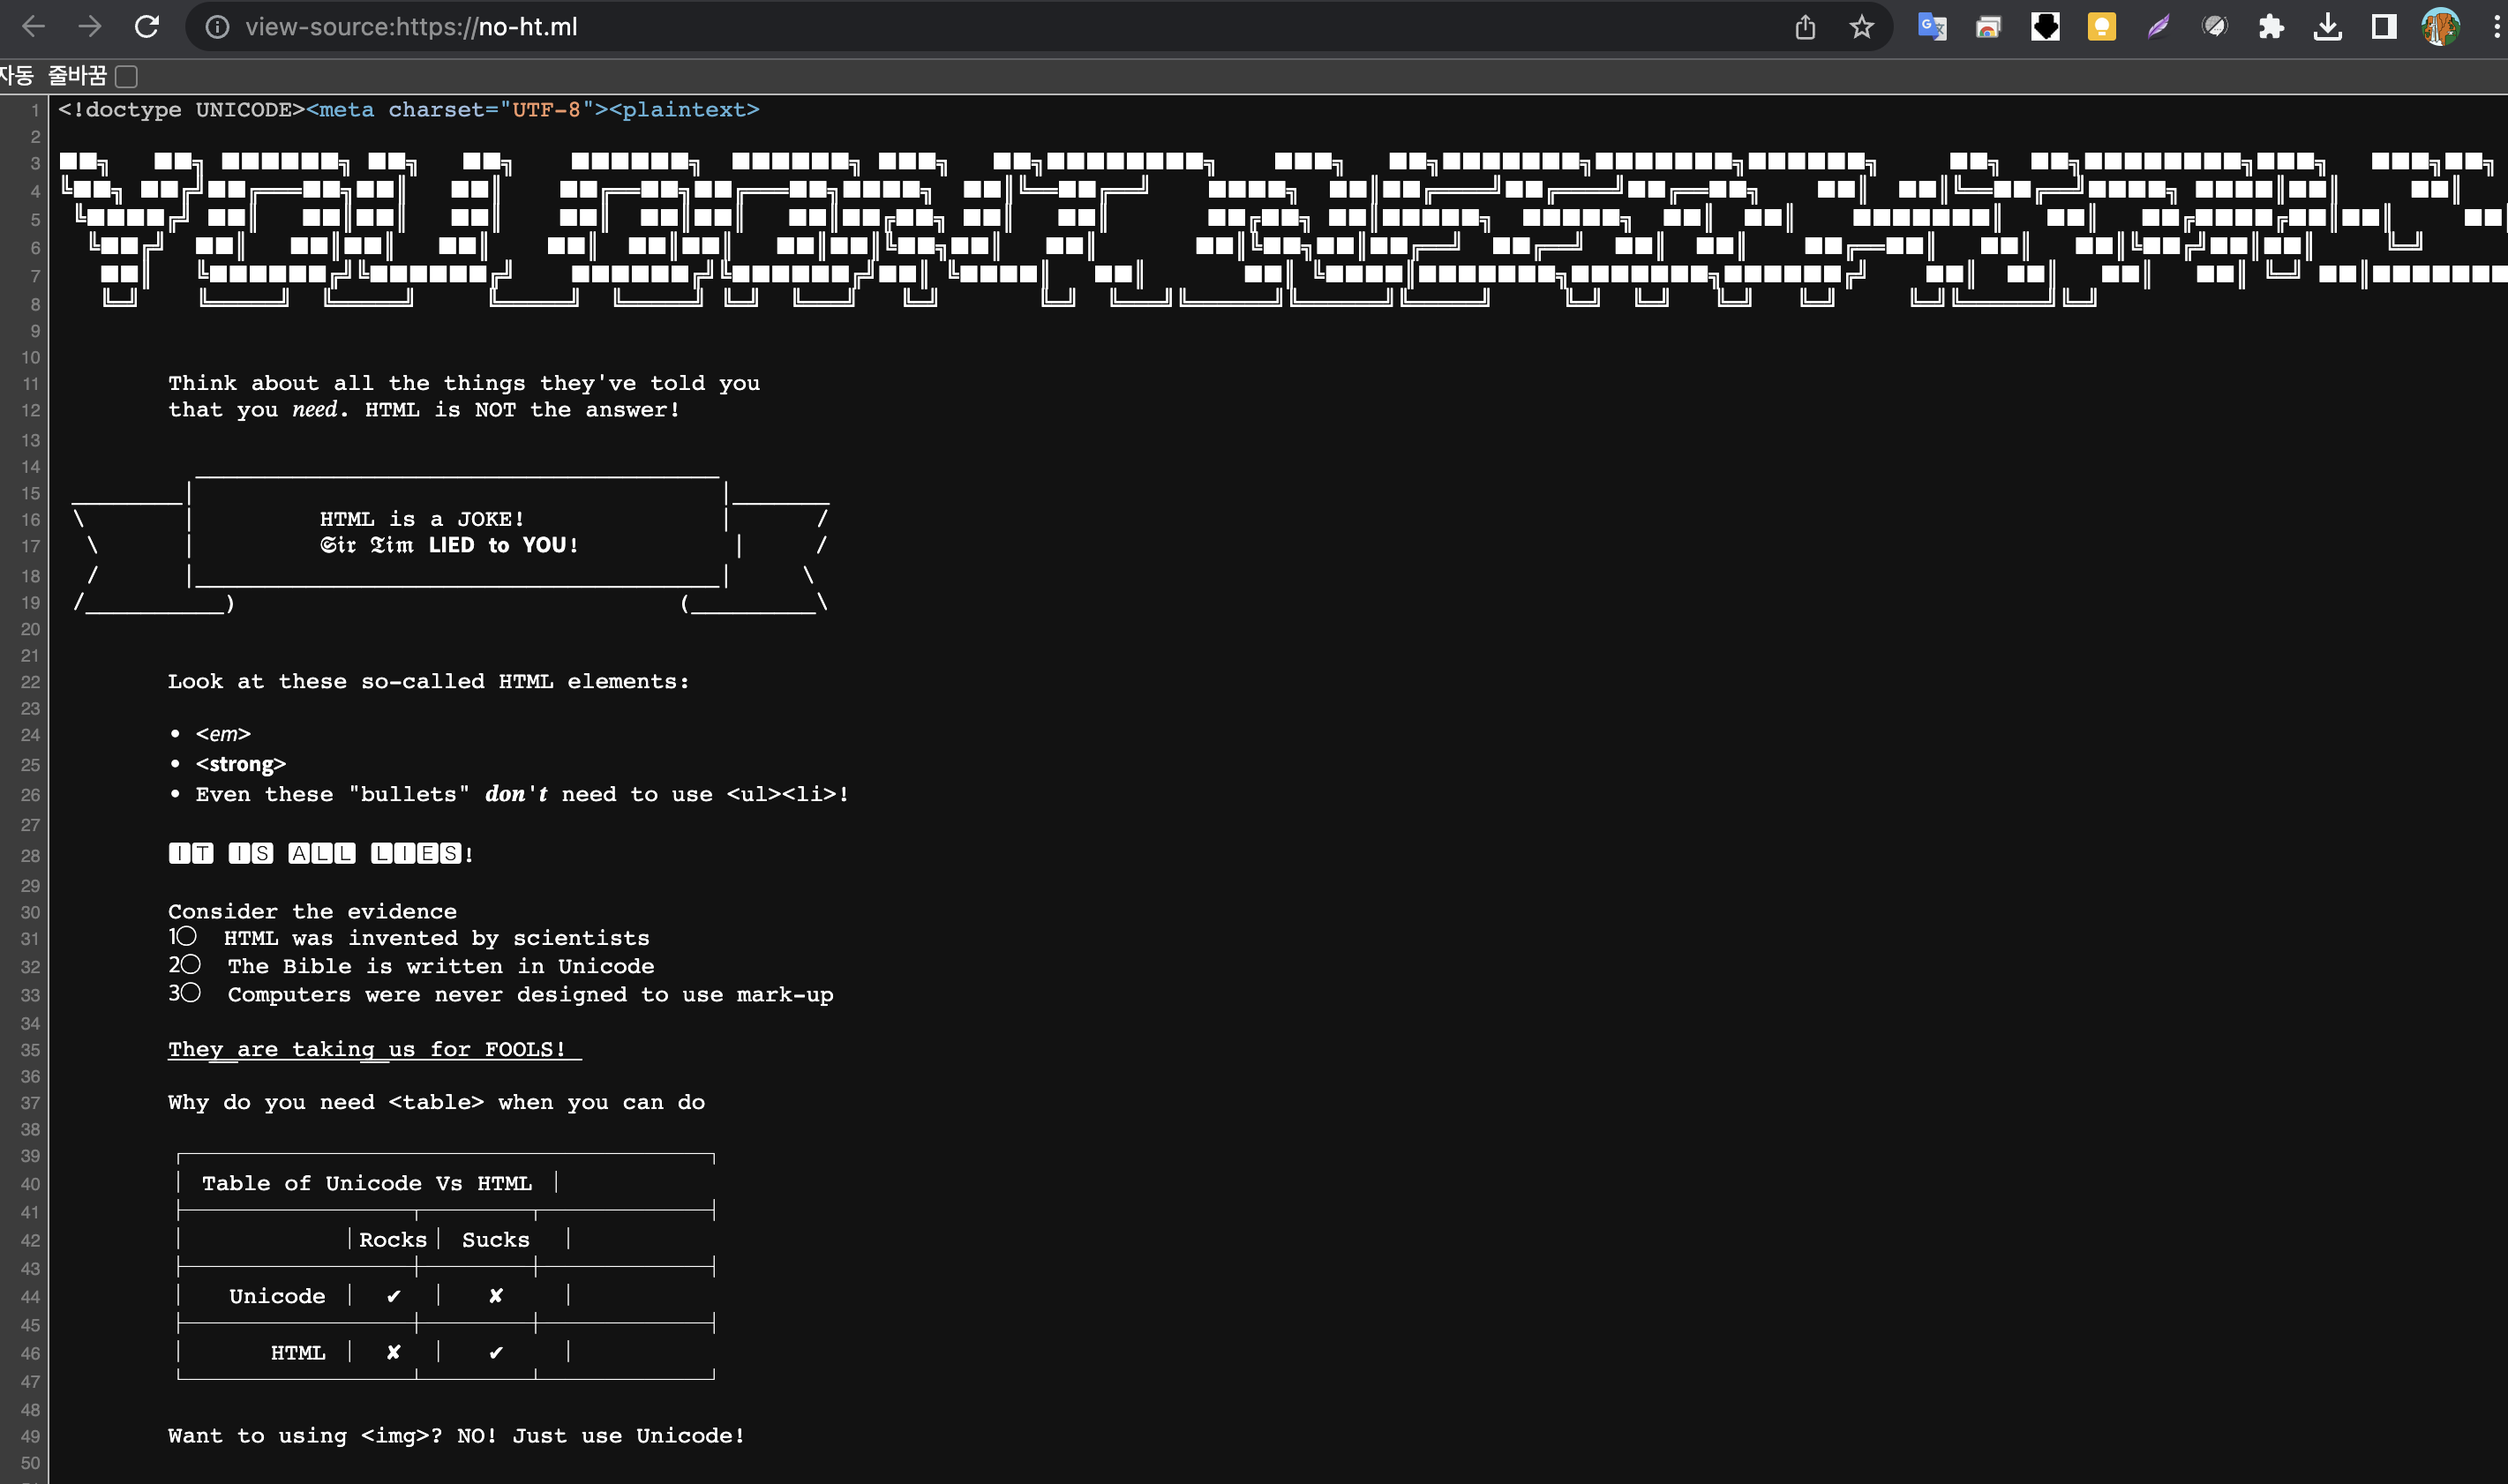Open the Extensions puzzle menu
2508x1484 pixels.
pyautogui.click(x=2271, y=27)
